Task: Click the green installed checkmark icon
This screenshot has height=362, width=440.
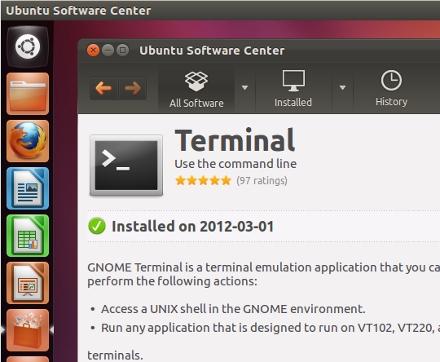Action: 97,226
